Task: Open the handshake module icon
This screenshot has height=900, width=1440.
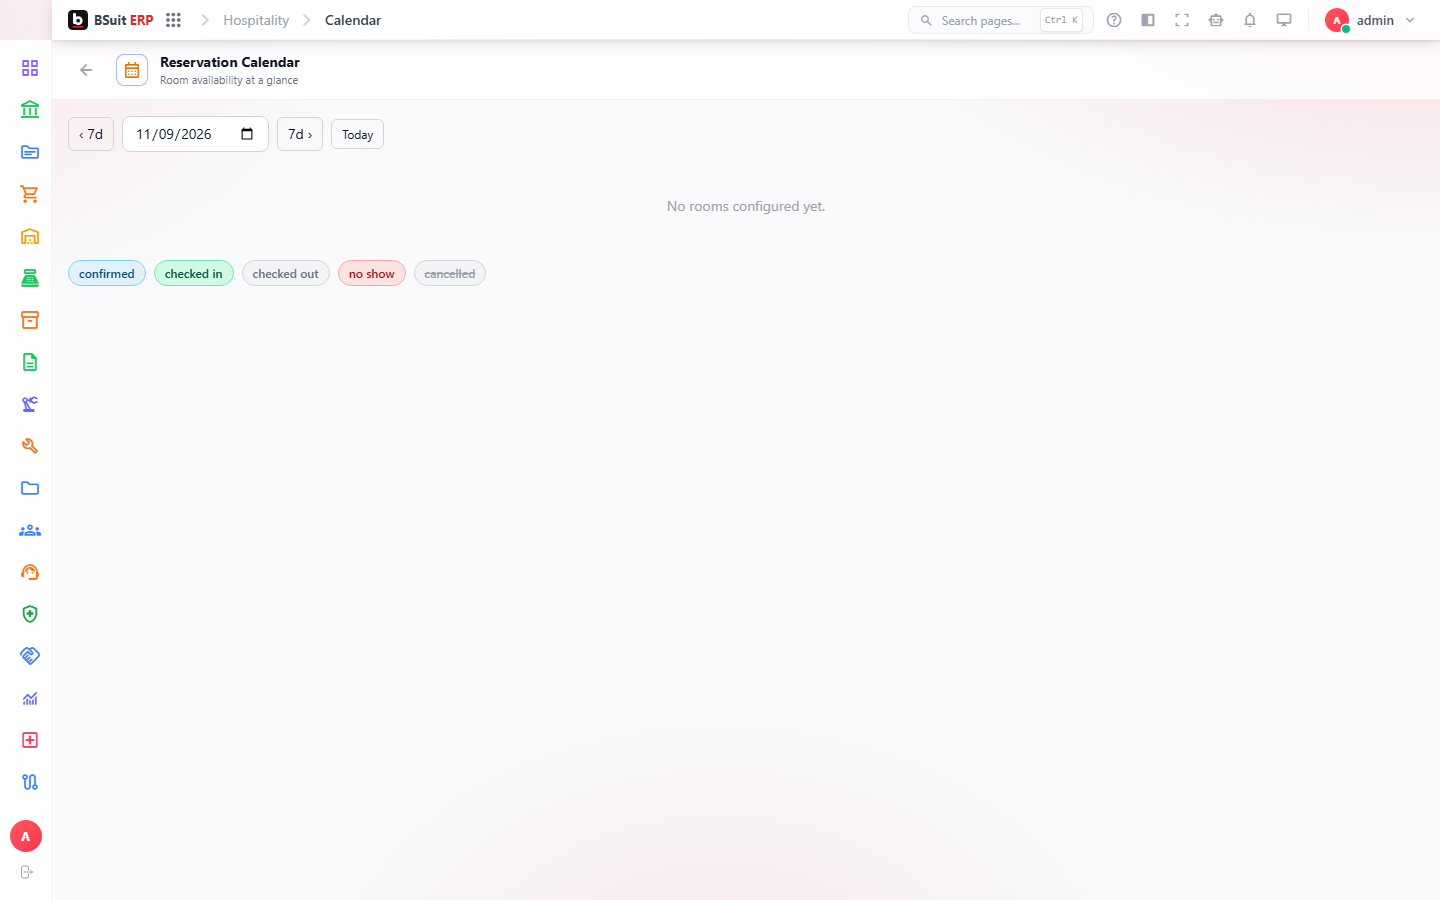Action: (30, 656)
